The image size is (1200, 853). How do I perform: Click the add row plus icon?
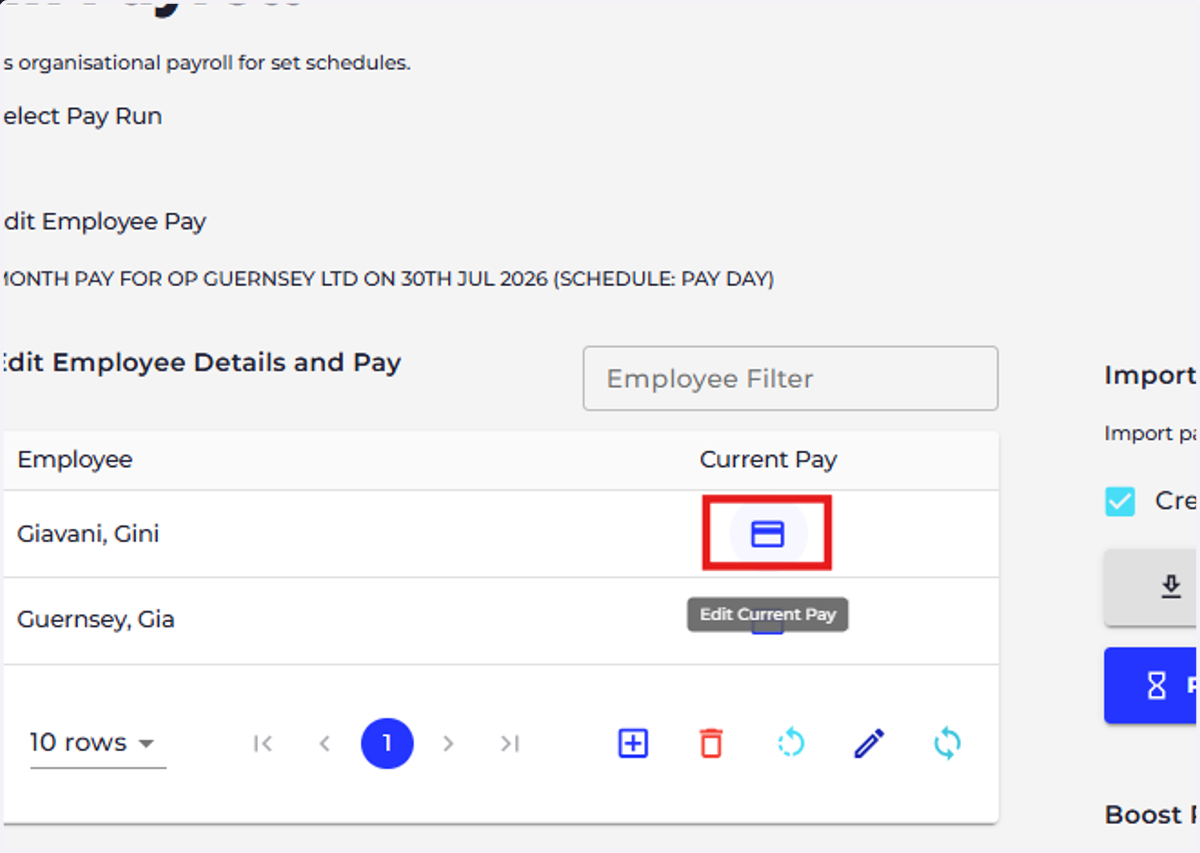coord(633,743)
